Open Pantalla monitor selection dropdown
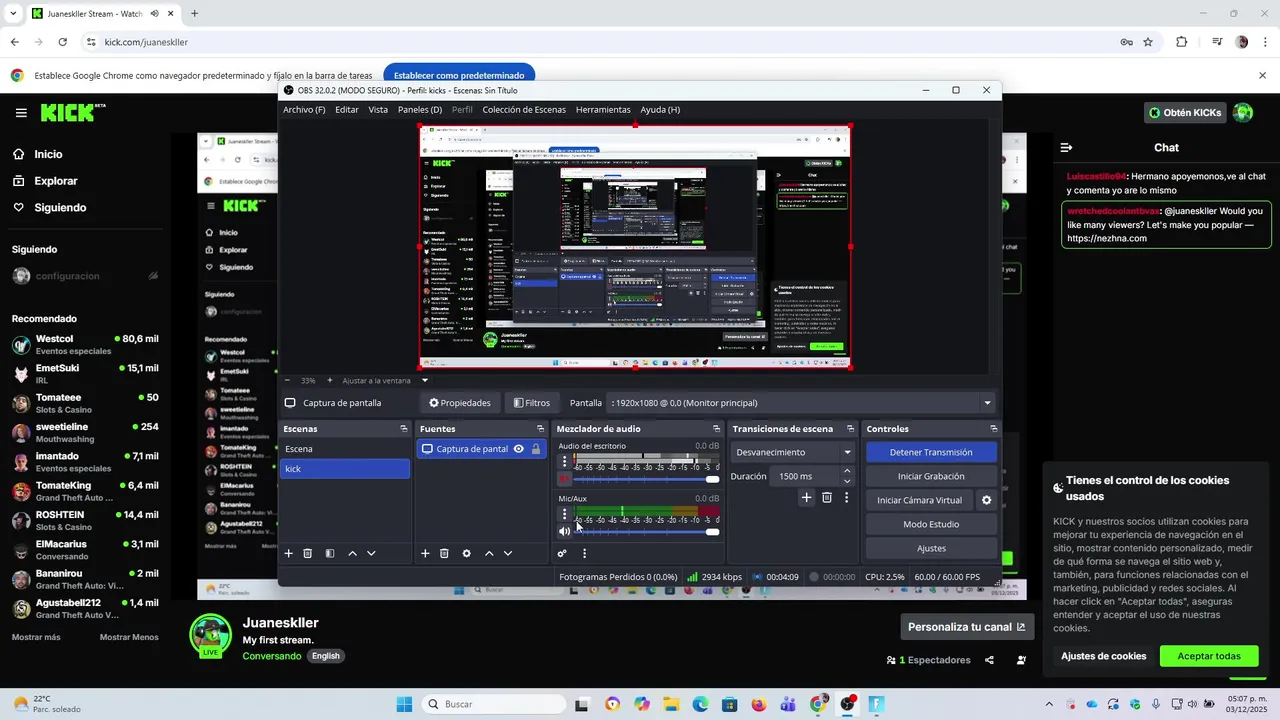Viewport: 1280px width, 720px height. pos(801,403)
